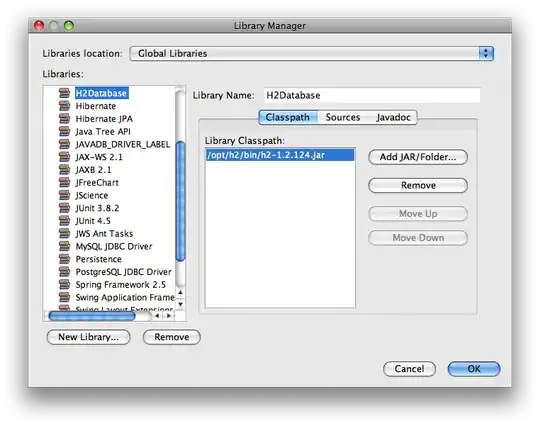The height and width of the screenshot is (426, 540).
Task: Click the JFreeChart library icon
Action: (64, 182)
